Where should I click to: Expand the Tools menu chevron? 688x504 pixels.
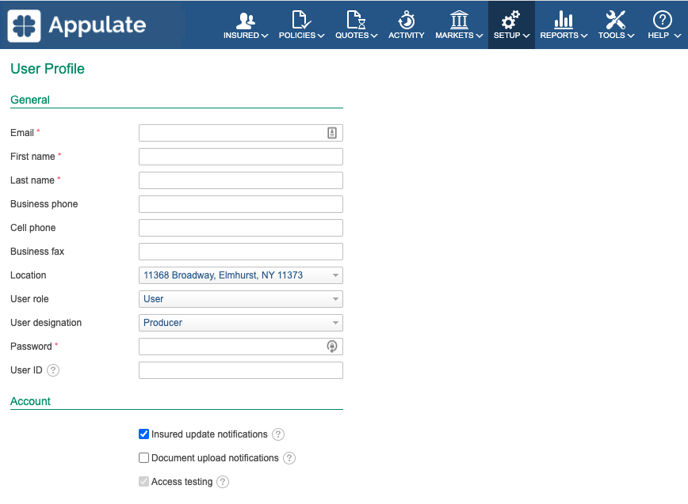coord(631,36)
